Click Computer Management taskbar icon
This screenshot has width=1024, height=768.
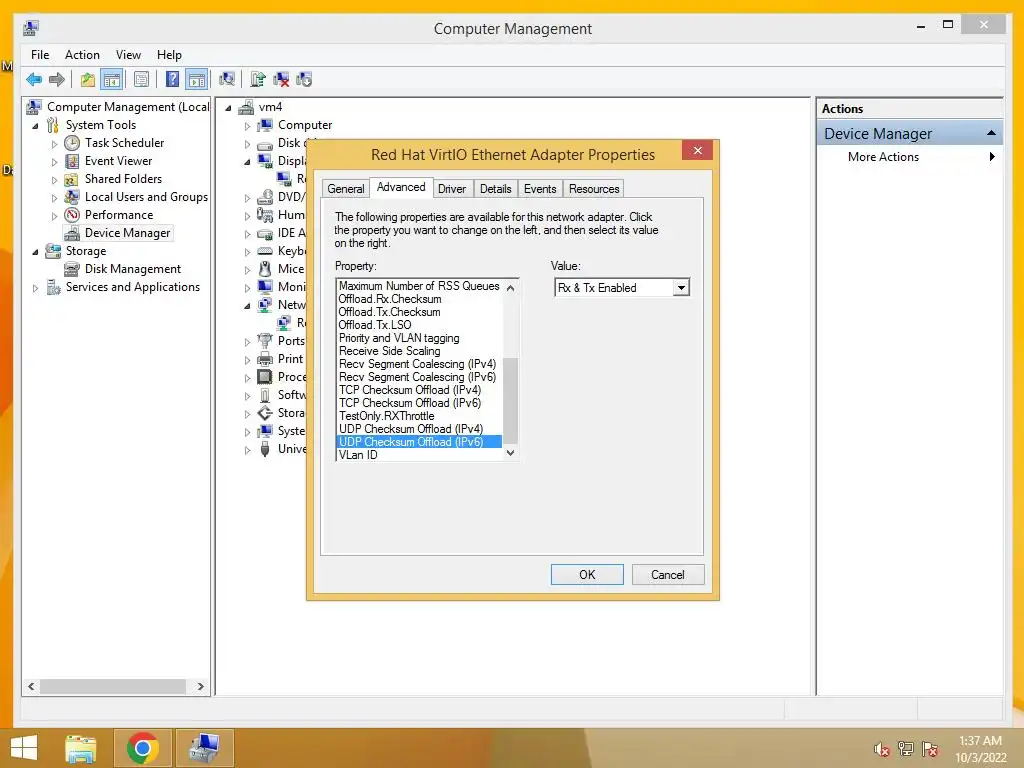[204, 748]
